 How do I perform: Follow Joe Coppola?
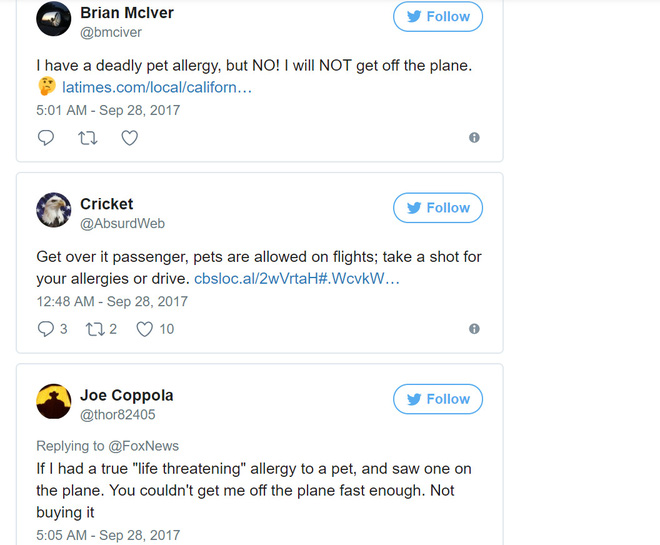(x=437, y=399)
